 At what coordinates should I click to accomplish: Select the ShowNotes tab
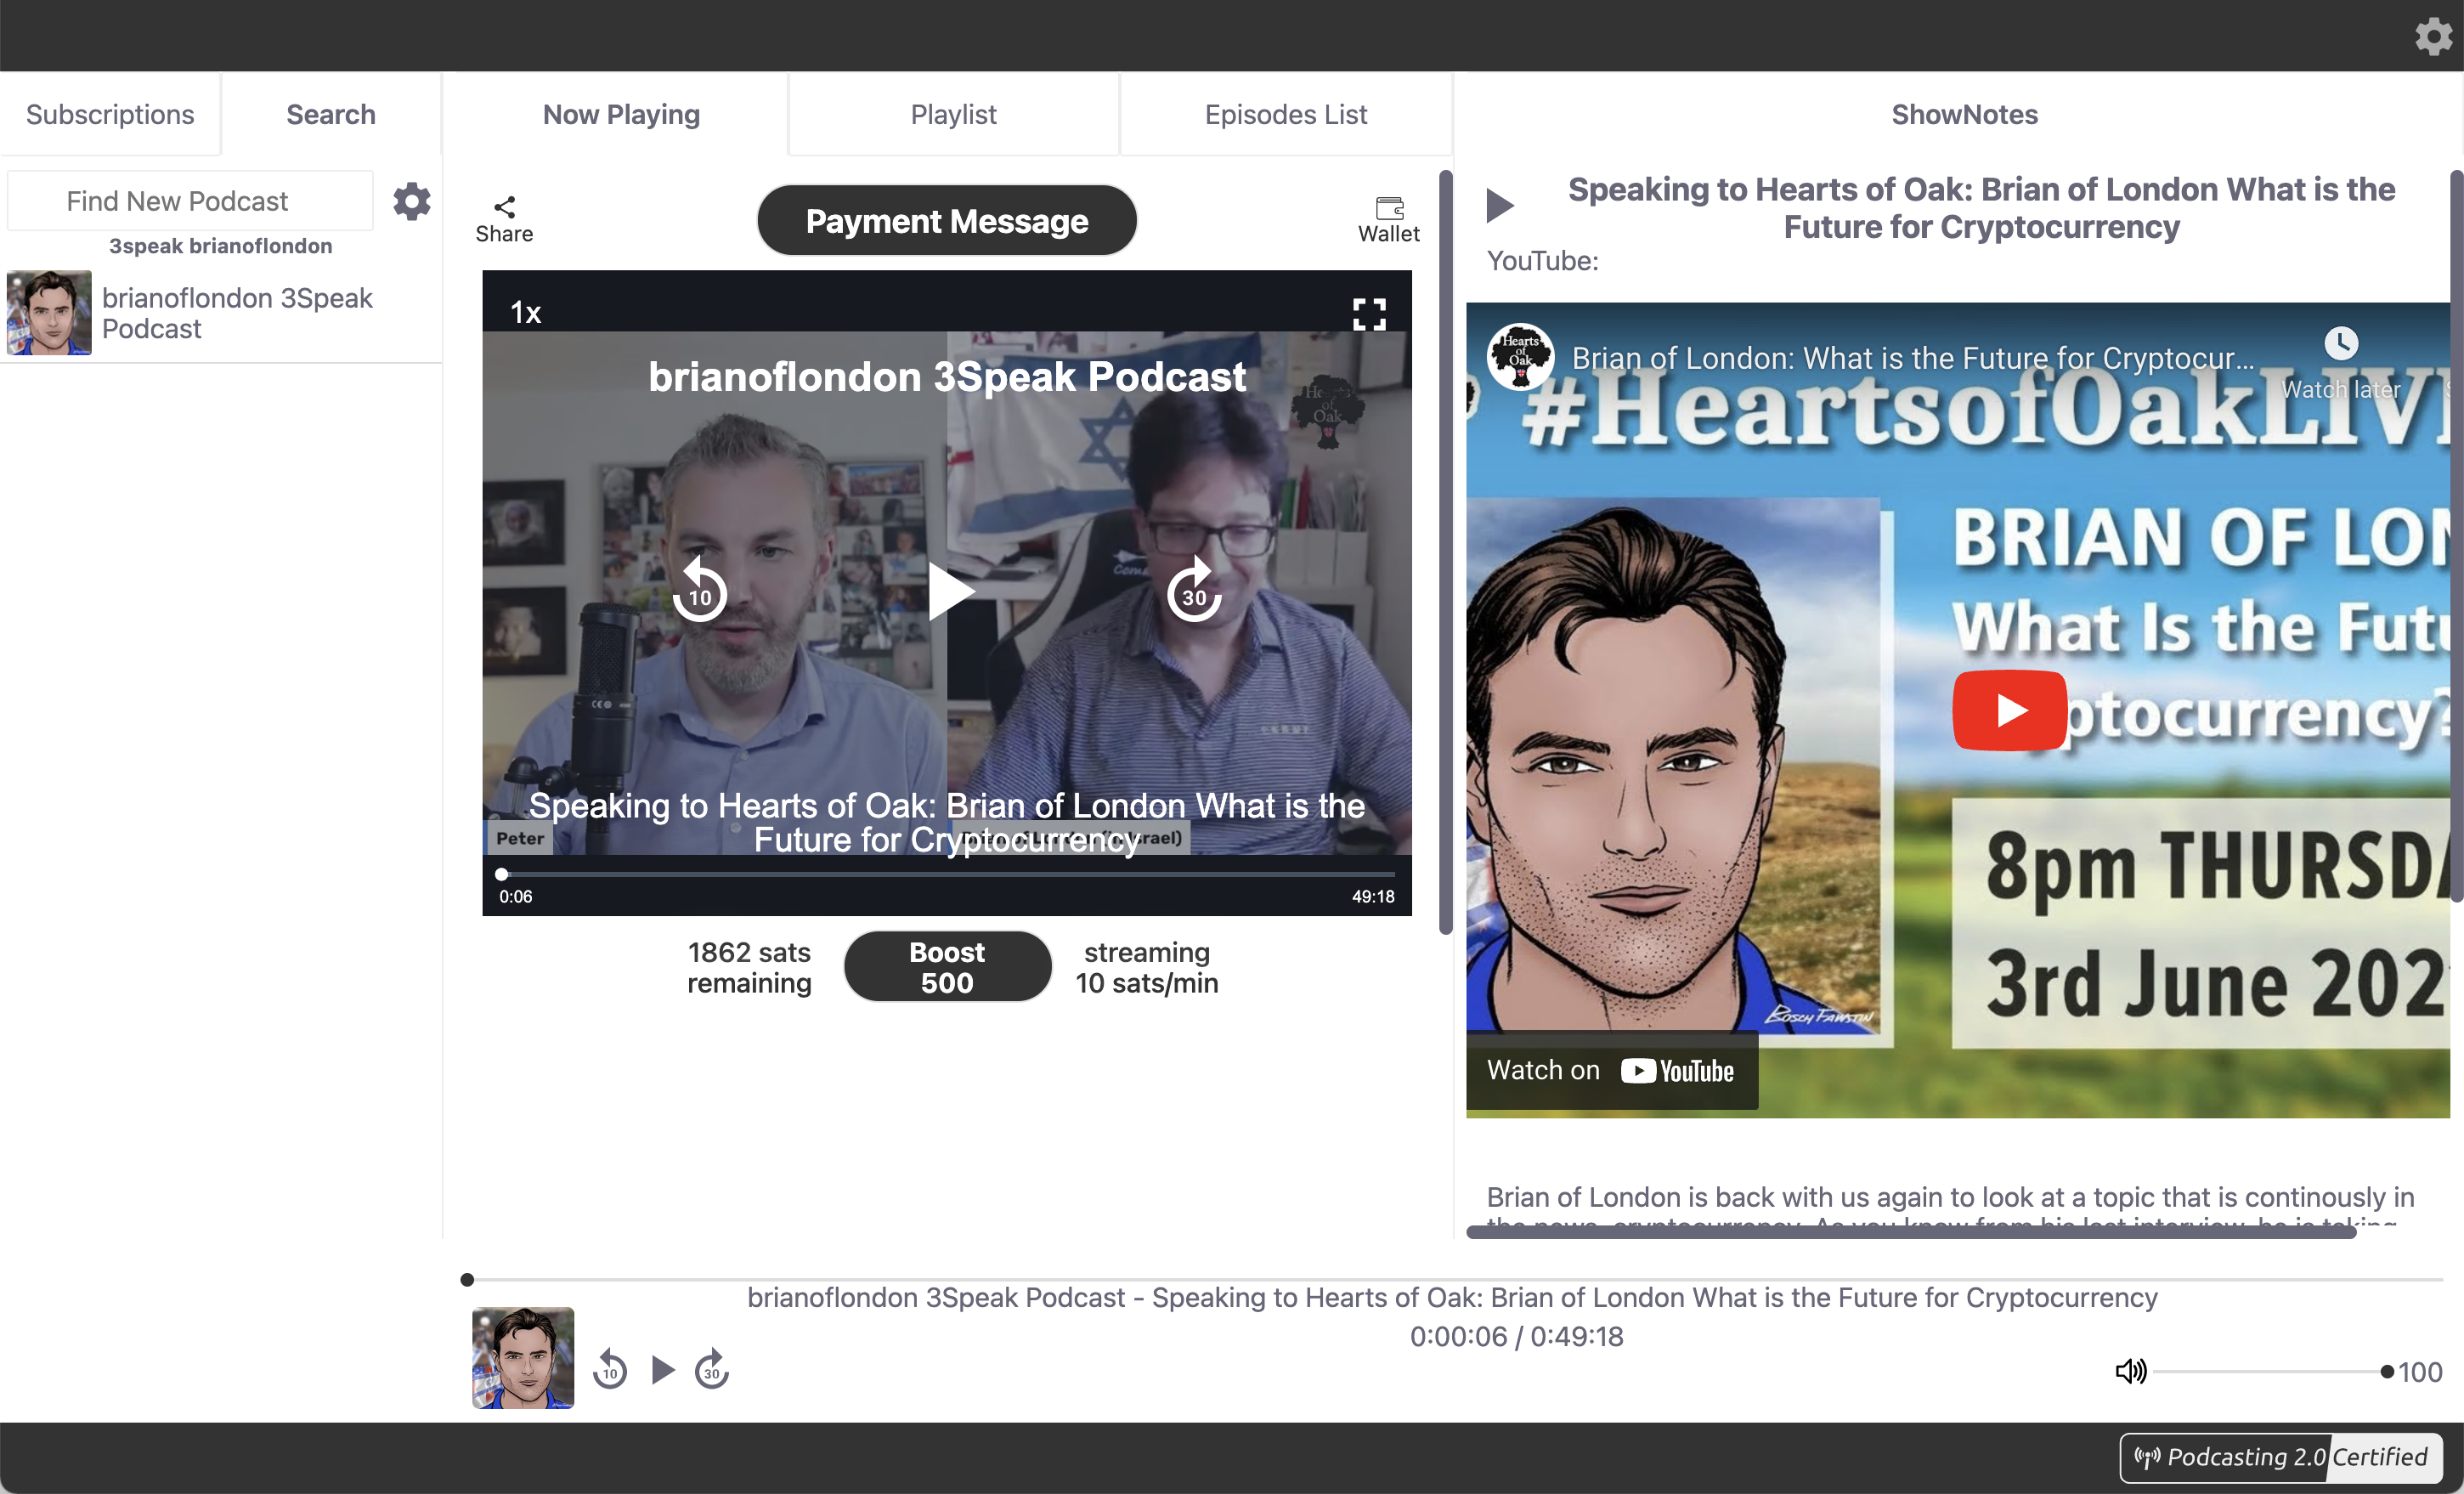click(x=1964, y=114)
